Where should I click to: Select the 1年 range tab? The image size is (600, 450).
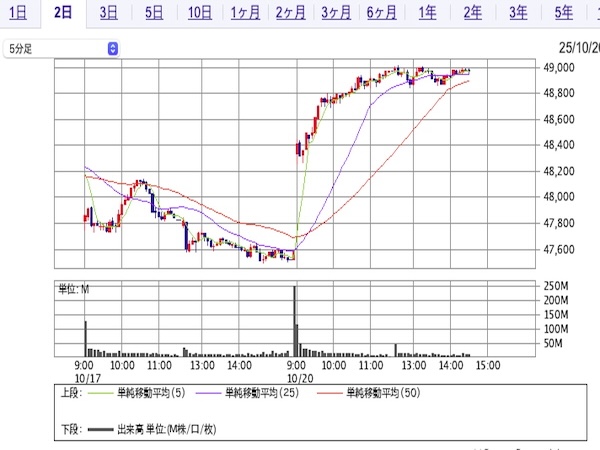427,13
